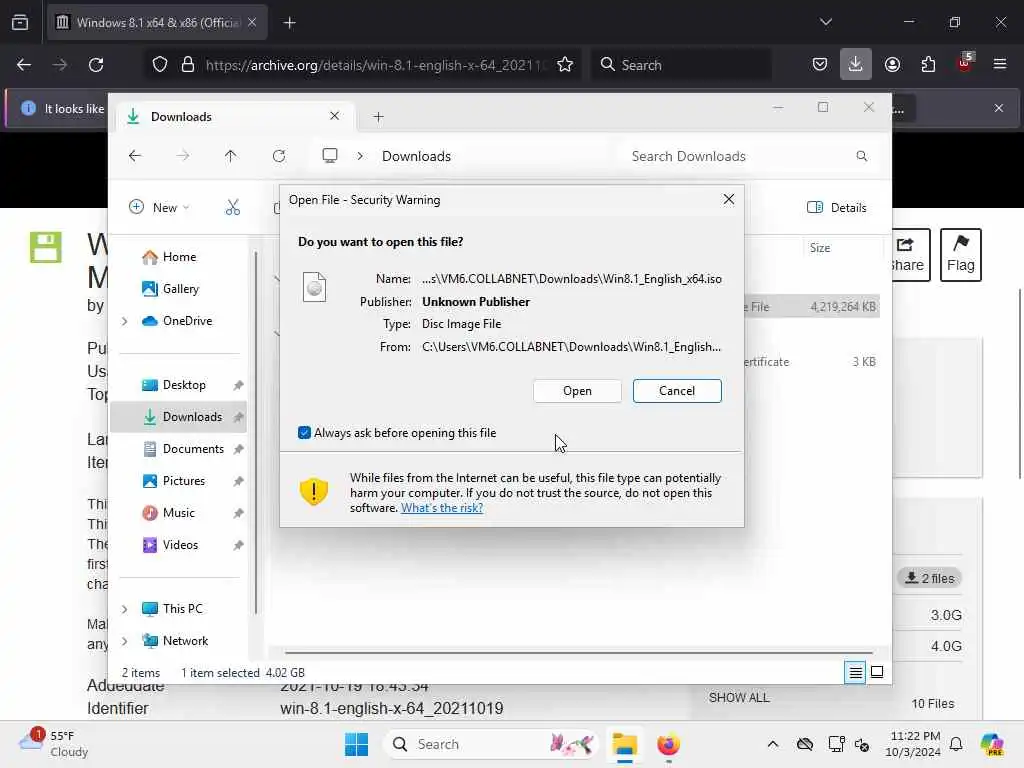Go up one folder in File Explorer
This screenshot has width=1024, height=768.
tap(231, 156)
